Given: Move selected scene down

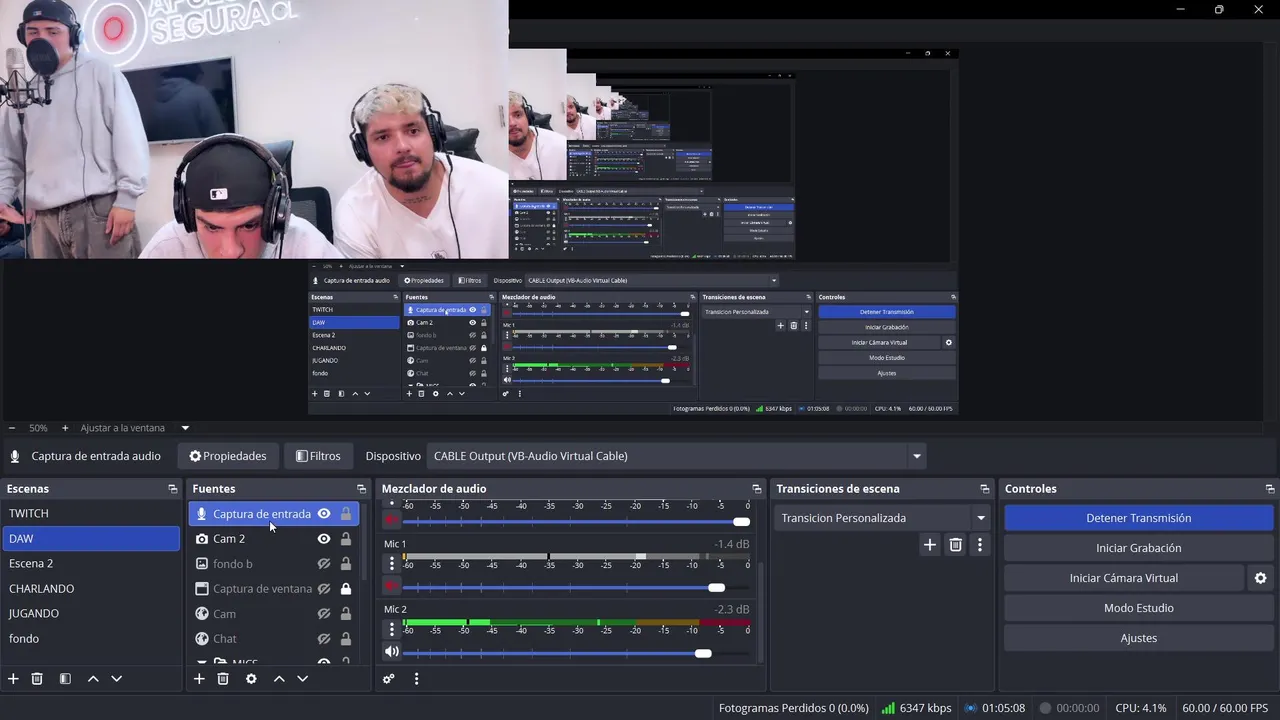Looking at the screenshot, I should pos(116,678).
